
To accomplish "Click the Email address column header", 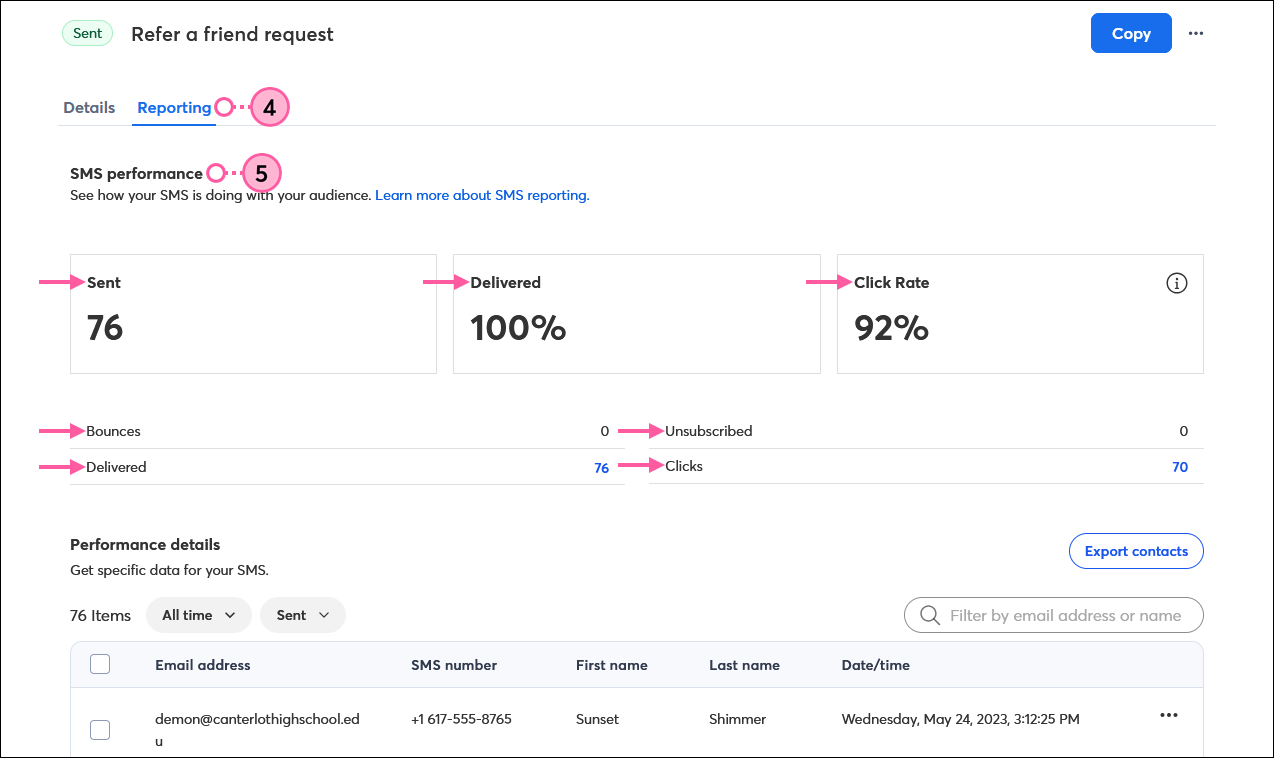I will click(x=203, y=665).
